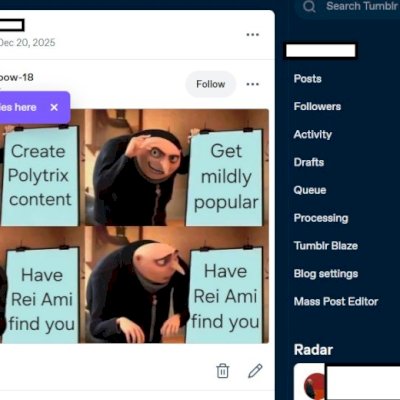Click the Radar heading

(313, 350)
